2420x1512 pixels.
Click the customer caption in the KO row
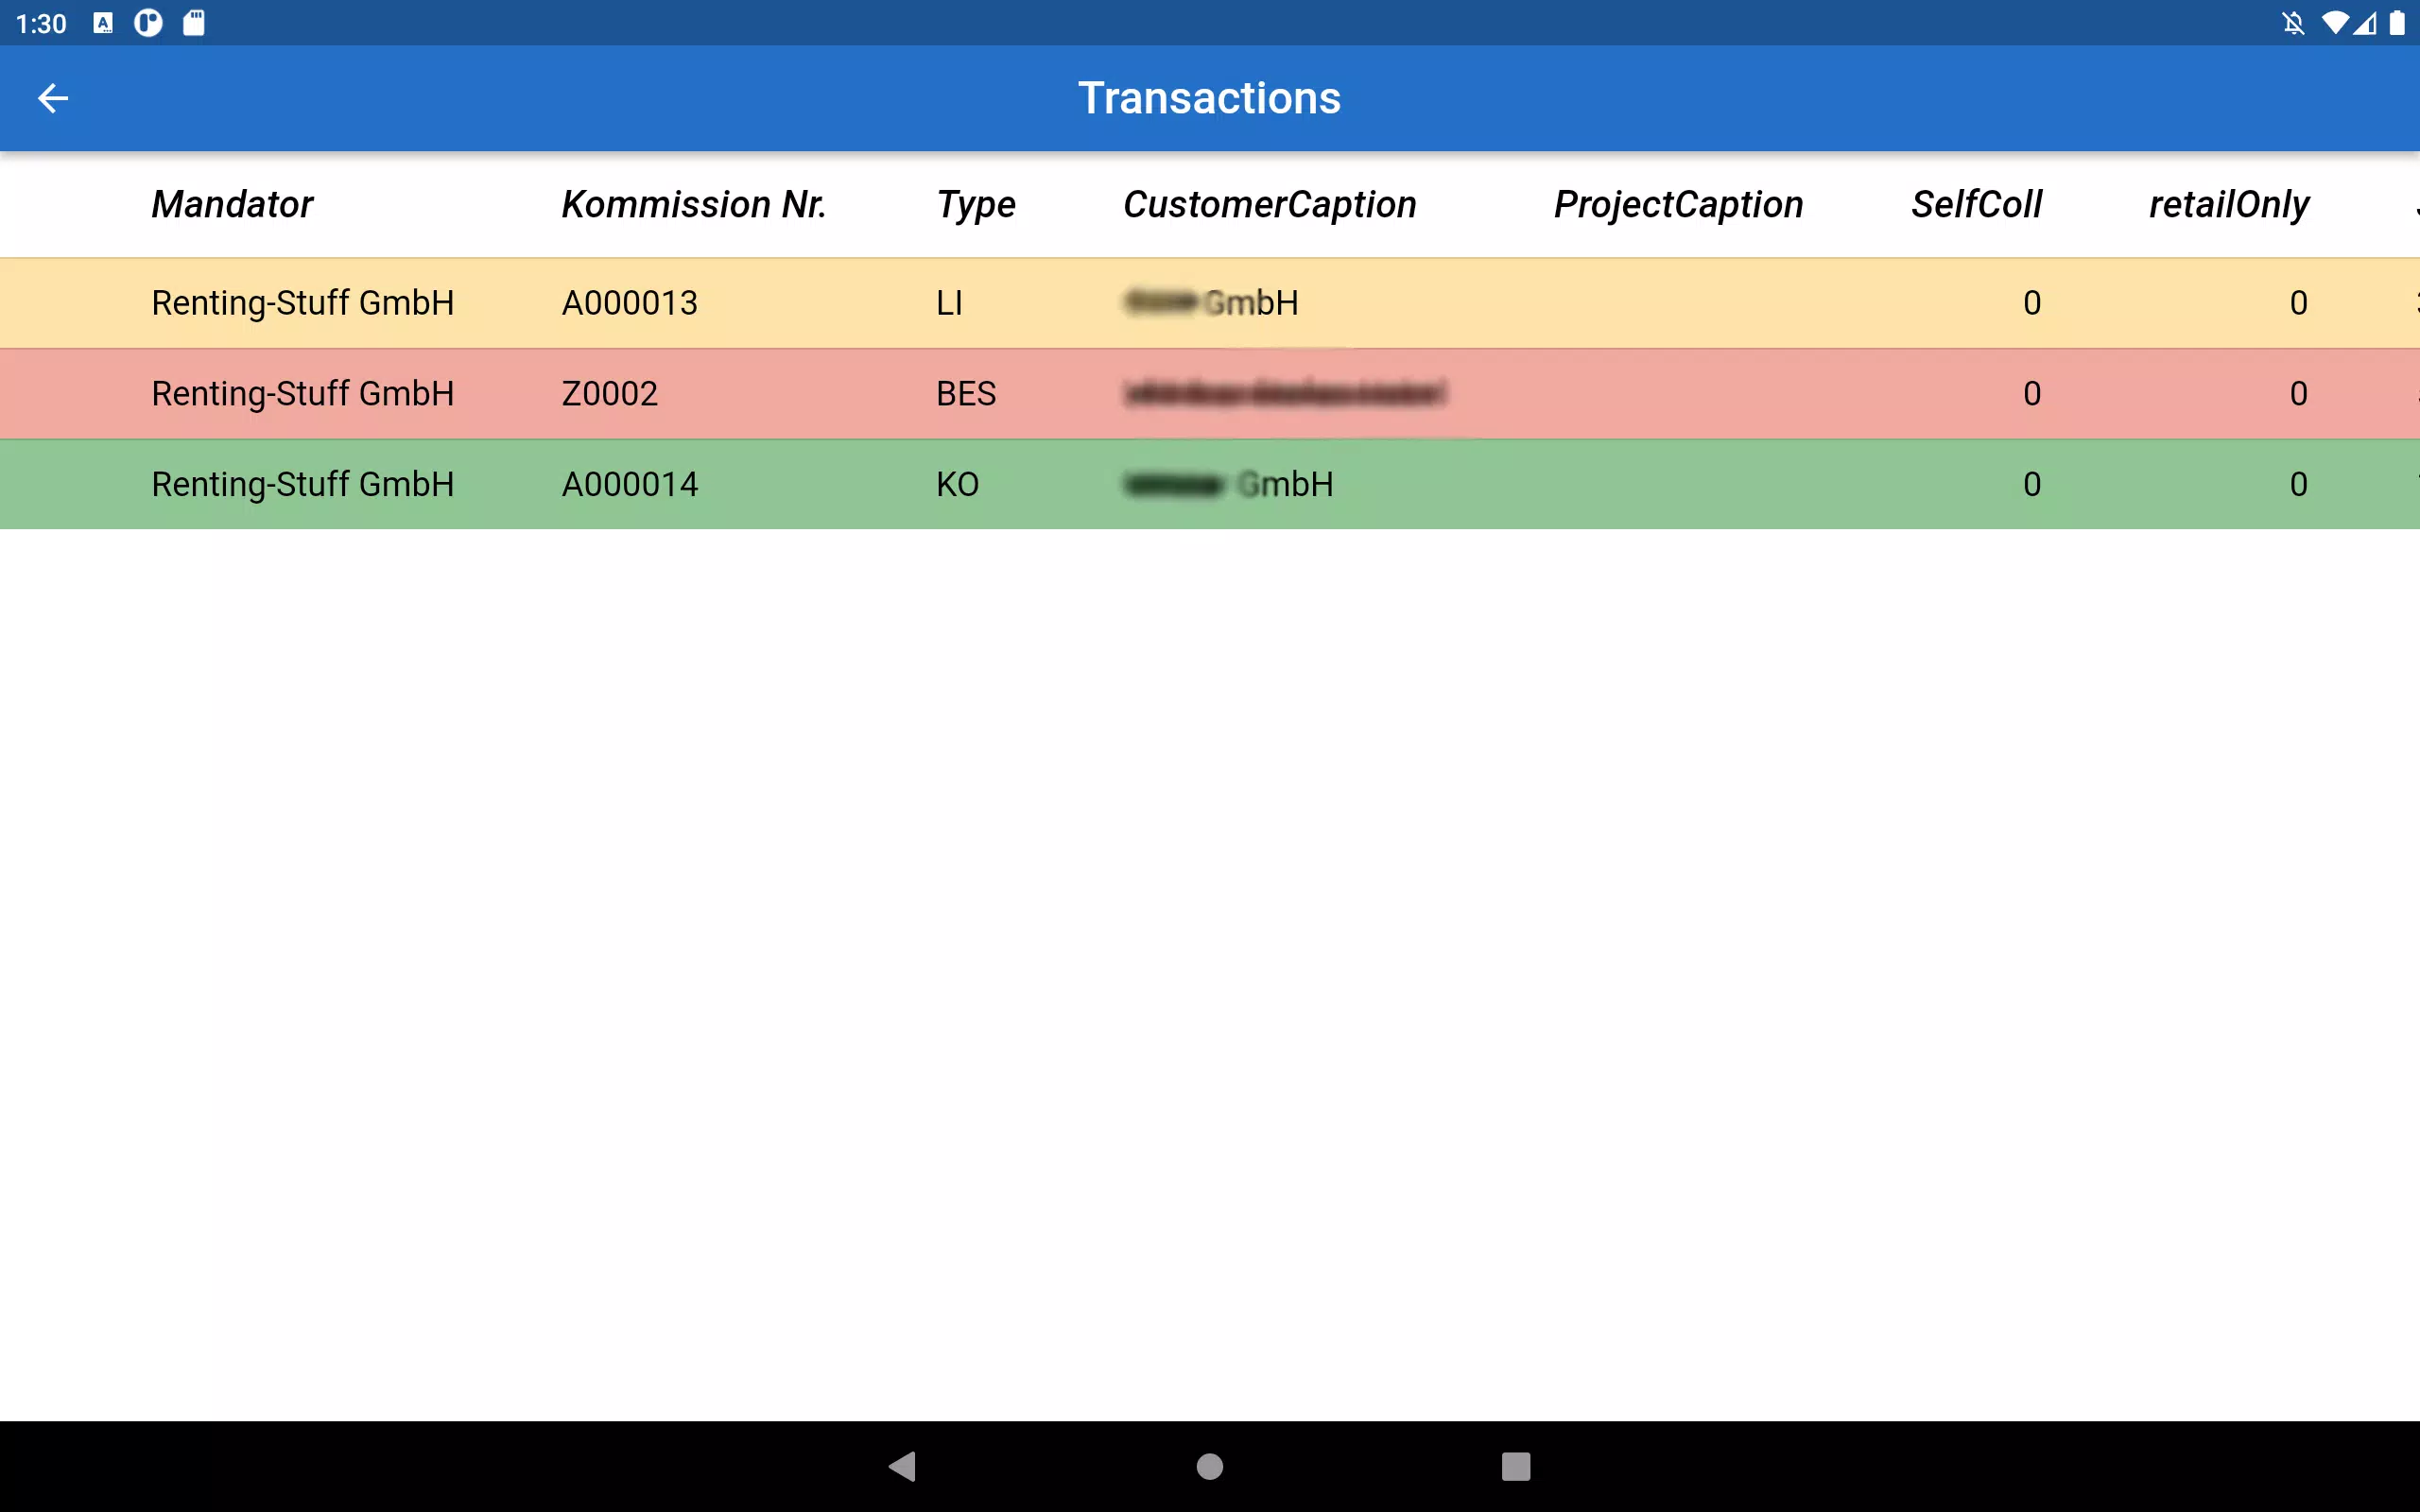click(1228, 485)
